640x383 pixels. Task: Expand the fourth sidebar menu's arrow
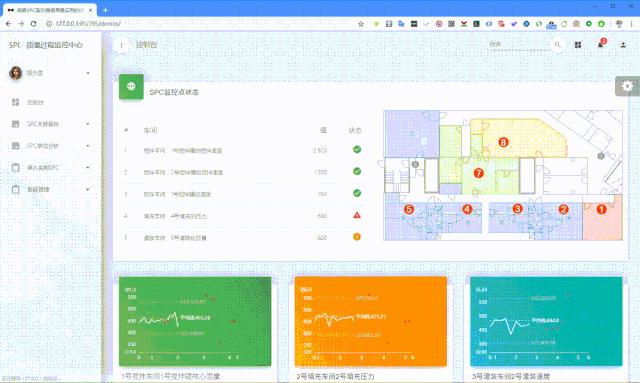click(x=88, y=167)
